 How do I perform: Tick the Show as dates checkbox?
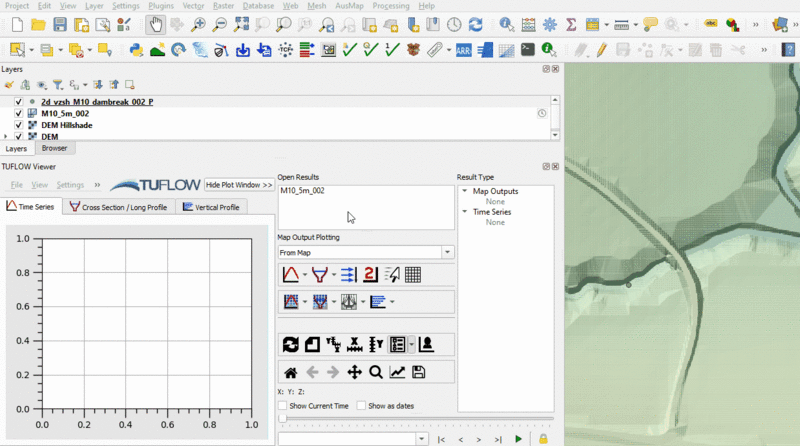(362, 406)
